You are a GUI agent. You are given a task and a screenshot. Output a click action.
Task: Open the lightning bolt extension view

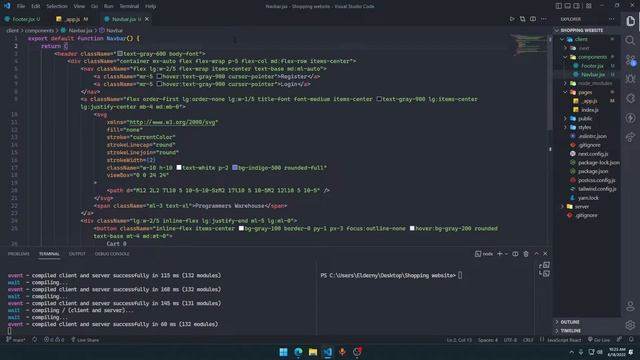pos(631,118)
